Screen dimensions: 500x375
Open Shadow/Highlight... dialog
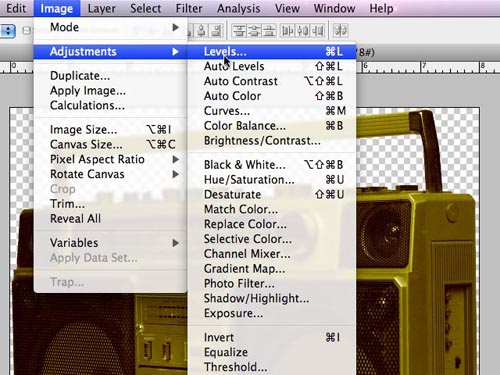coord(272,298)
